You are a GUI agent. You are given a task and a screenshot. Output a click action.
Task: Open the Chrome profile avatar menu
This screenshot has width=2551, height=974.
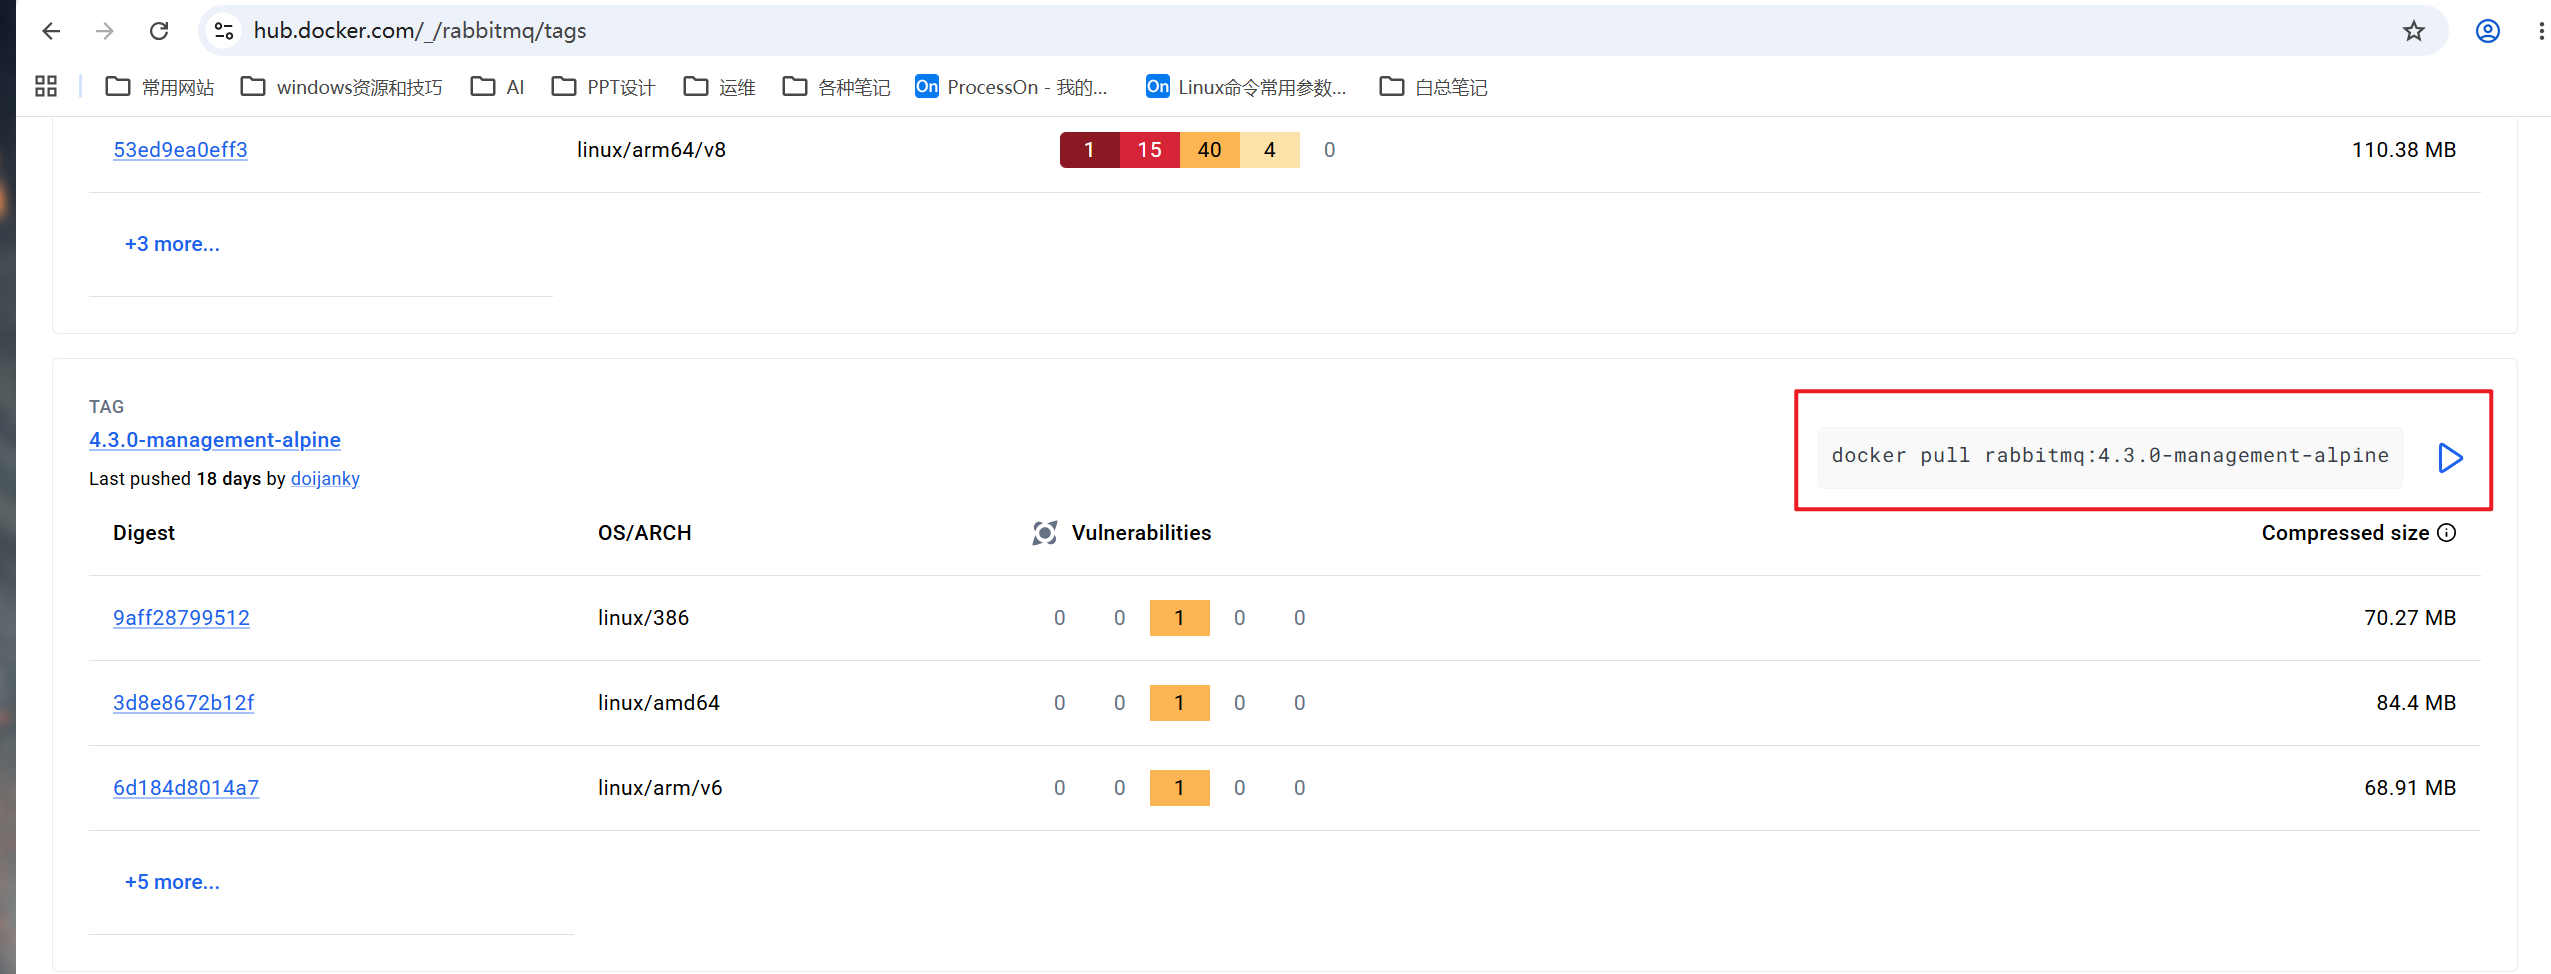2488,31
